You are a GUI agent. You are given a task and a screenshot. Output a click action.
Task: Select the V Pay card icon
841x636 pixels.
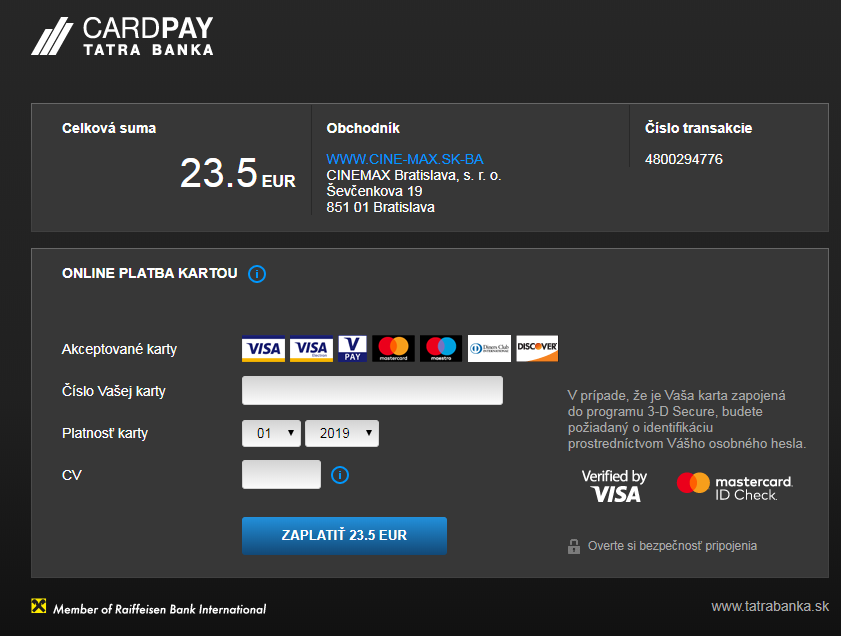point(353,348)
